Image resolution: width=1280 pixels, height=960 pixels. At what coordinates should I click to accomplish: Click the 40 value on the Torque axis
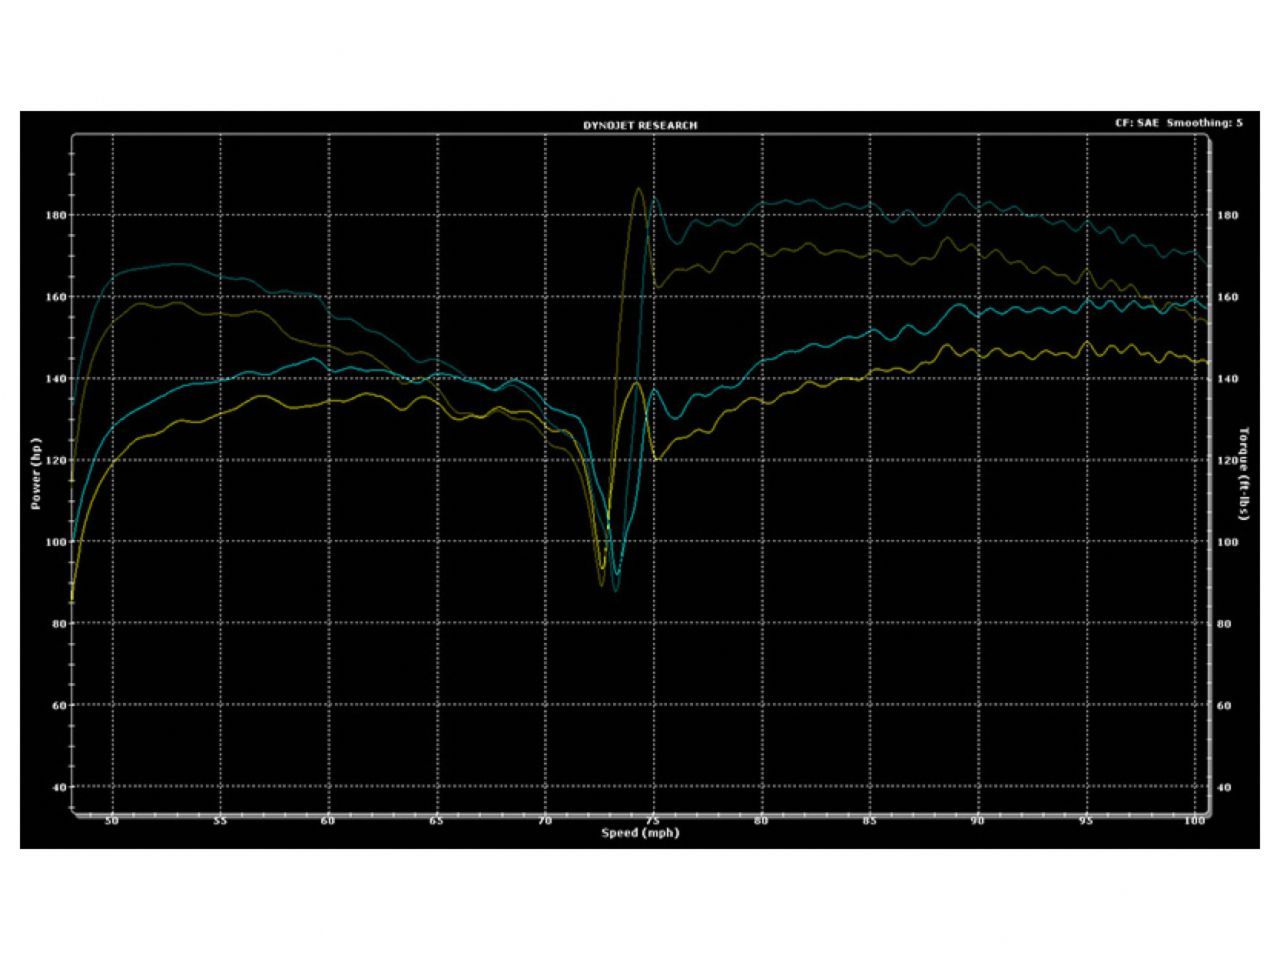(x=1224, y=787)
